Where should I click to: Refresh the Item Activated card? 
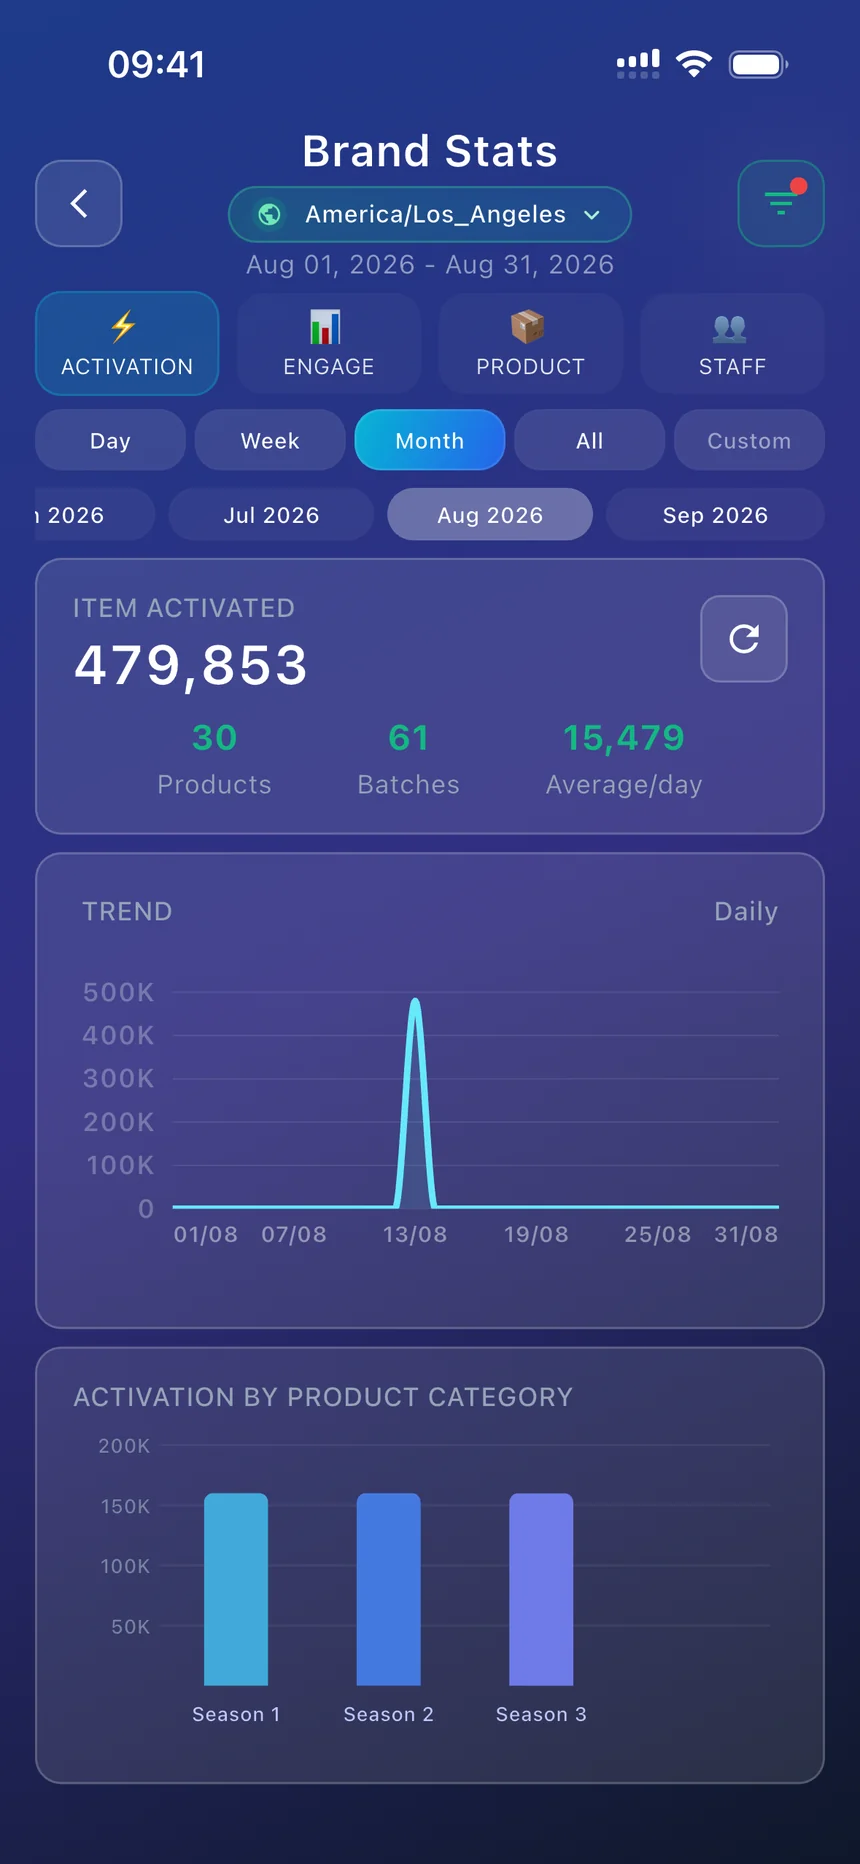click(x=744, y=639)
